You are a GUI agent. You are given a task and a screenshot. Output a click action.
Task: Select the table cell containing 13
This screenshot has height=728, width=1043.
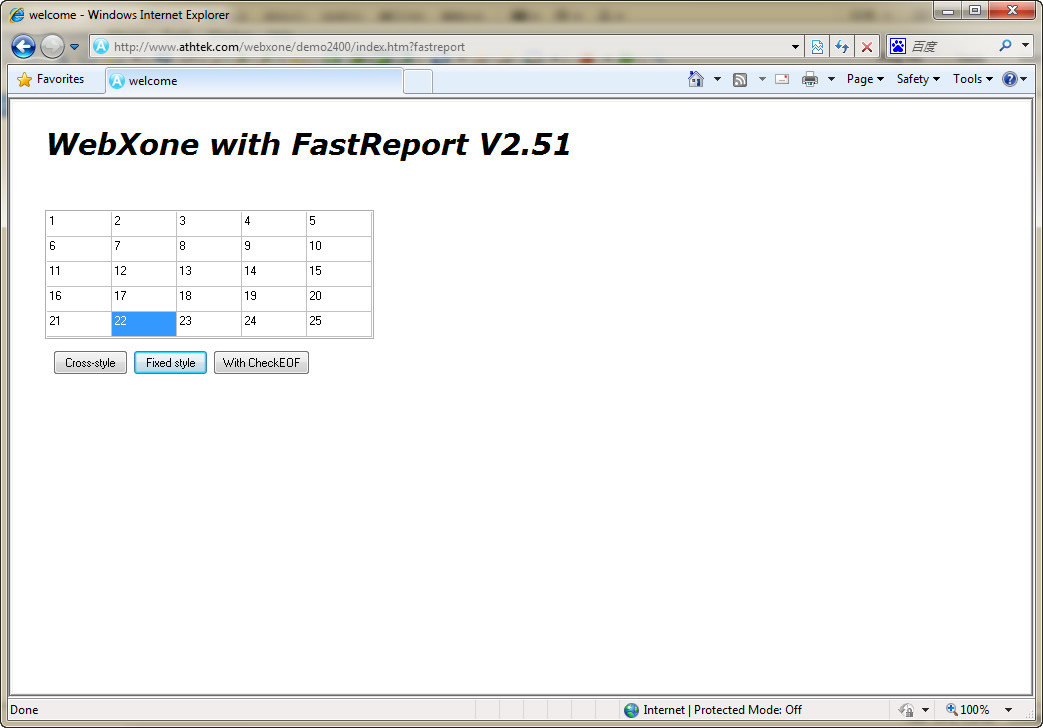click(208, 272)
